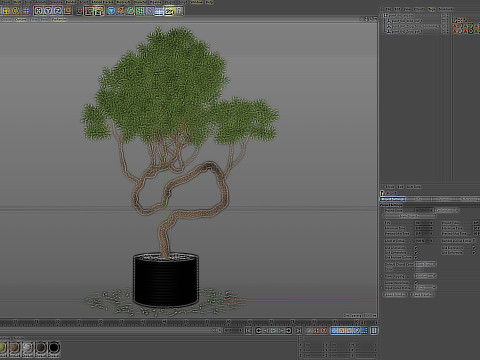Toggle Render LOD in Editor checkbox
Screen dimensions: 480x360
pos(474,241)
